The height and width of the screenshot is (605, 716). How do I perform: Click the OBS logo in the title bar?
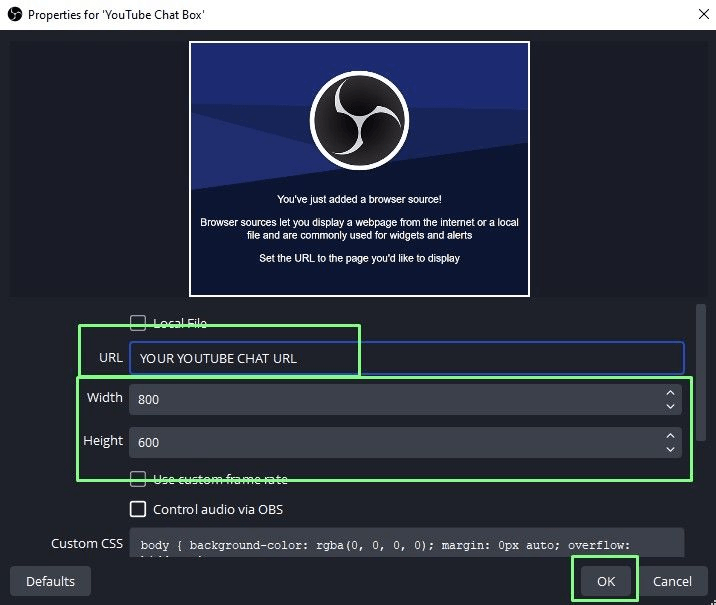point(15,15)
